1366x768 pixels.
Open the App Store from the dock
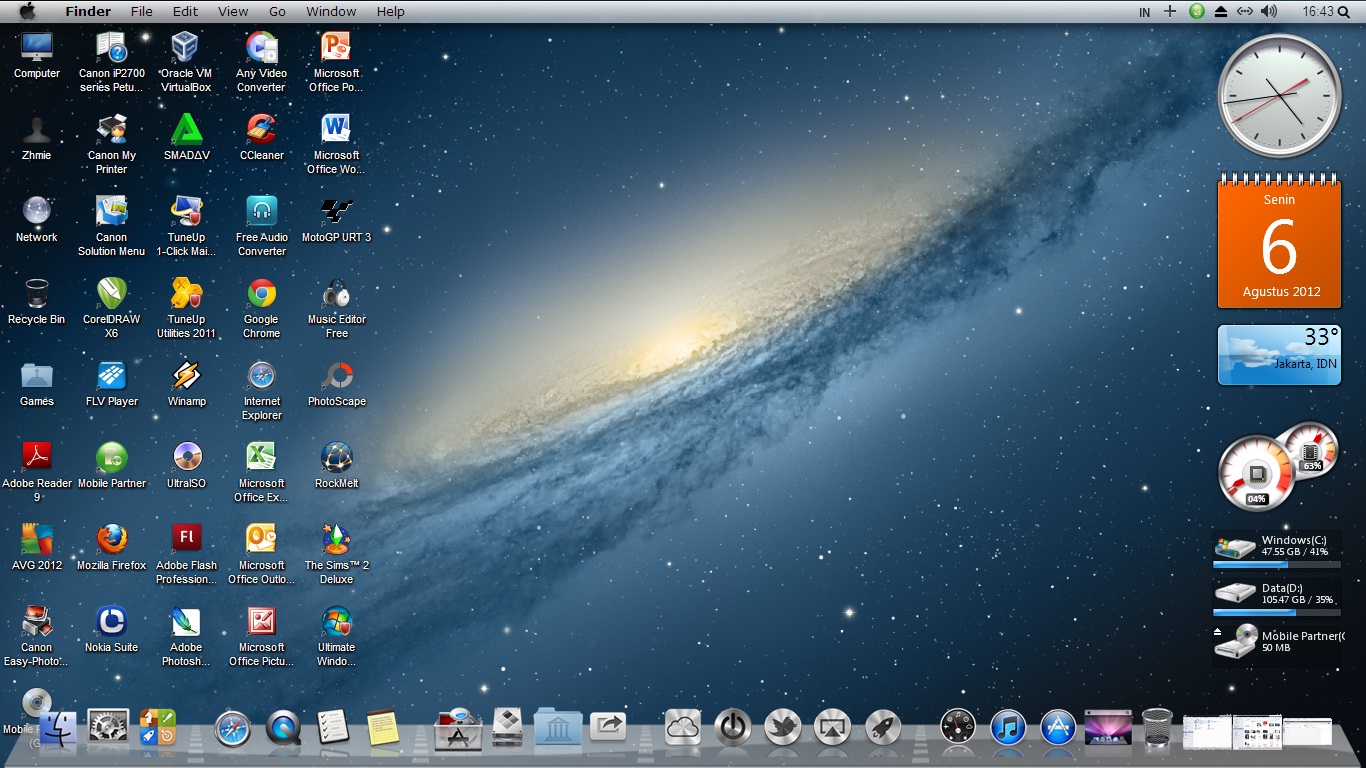point(1057,727)
